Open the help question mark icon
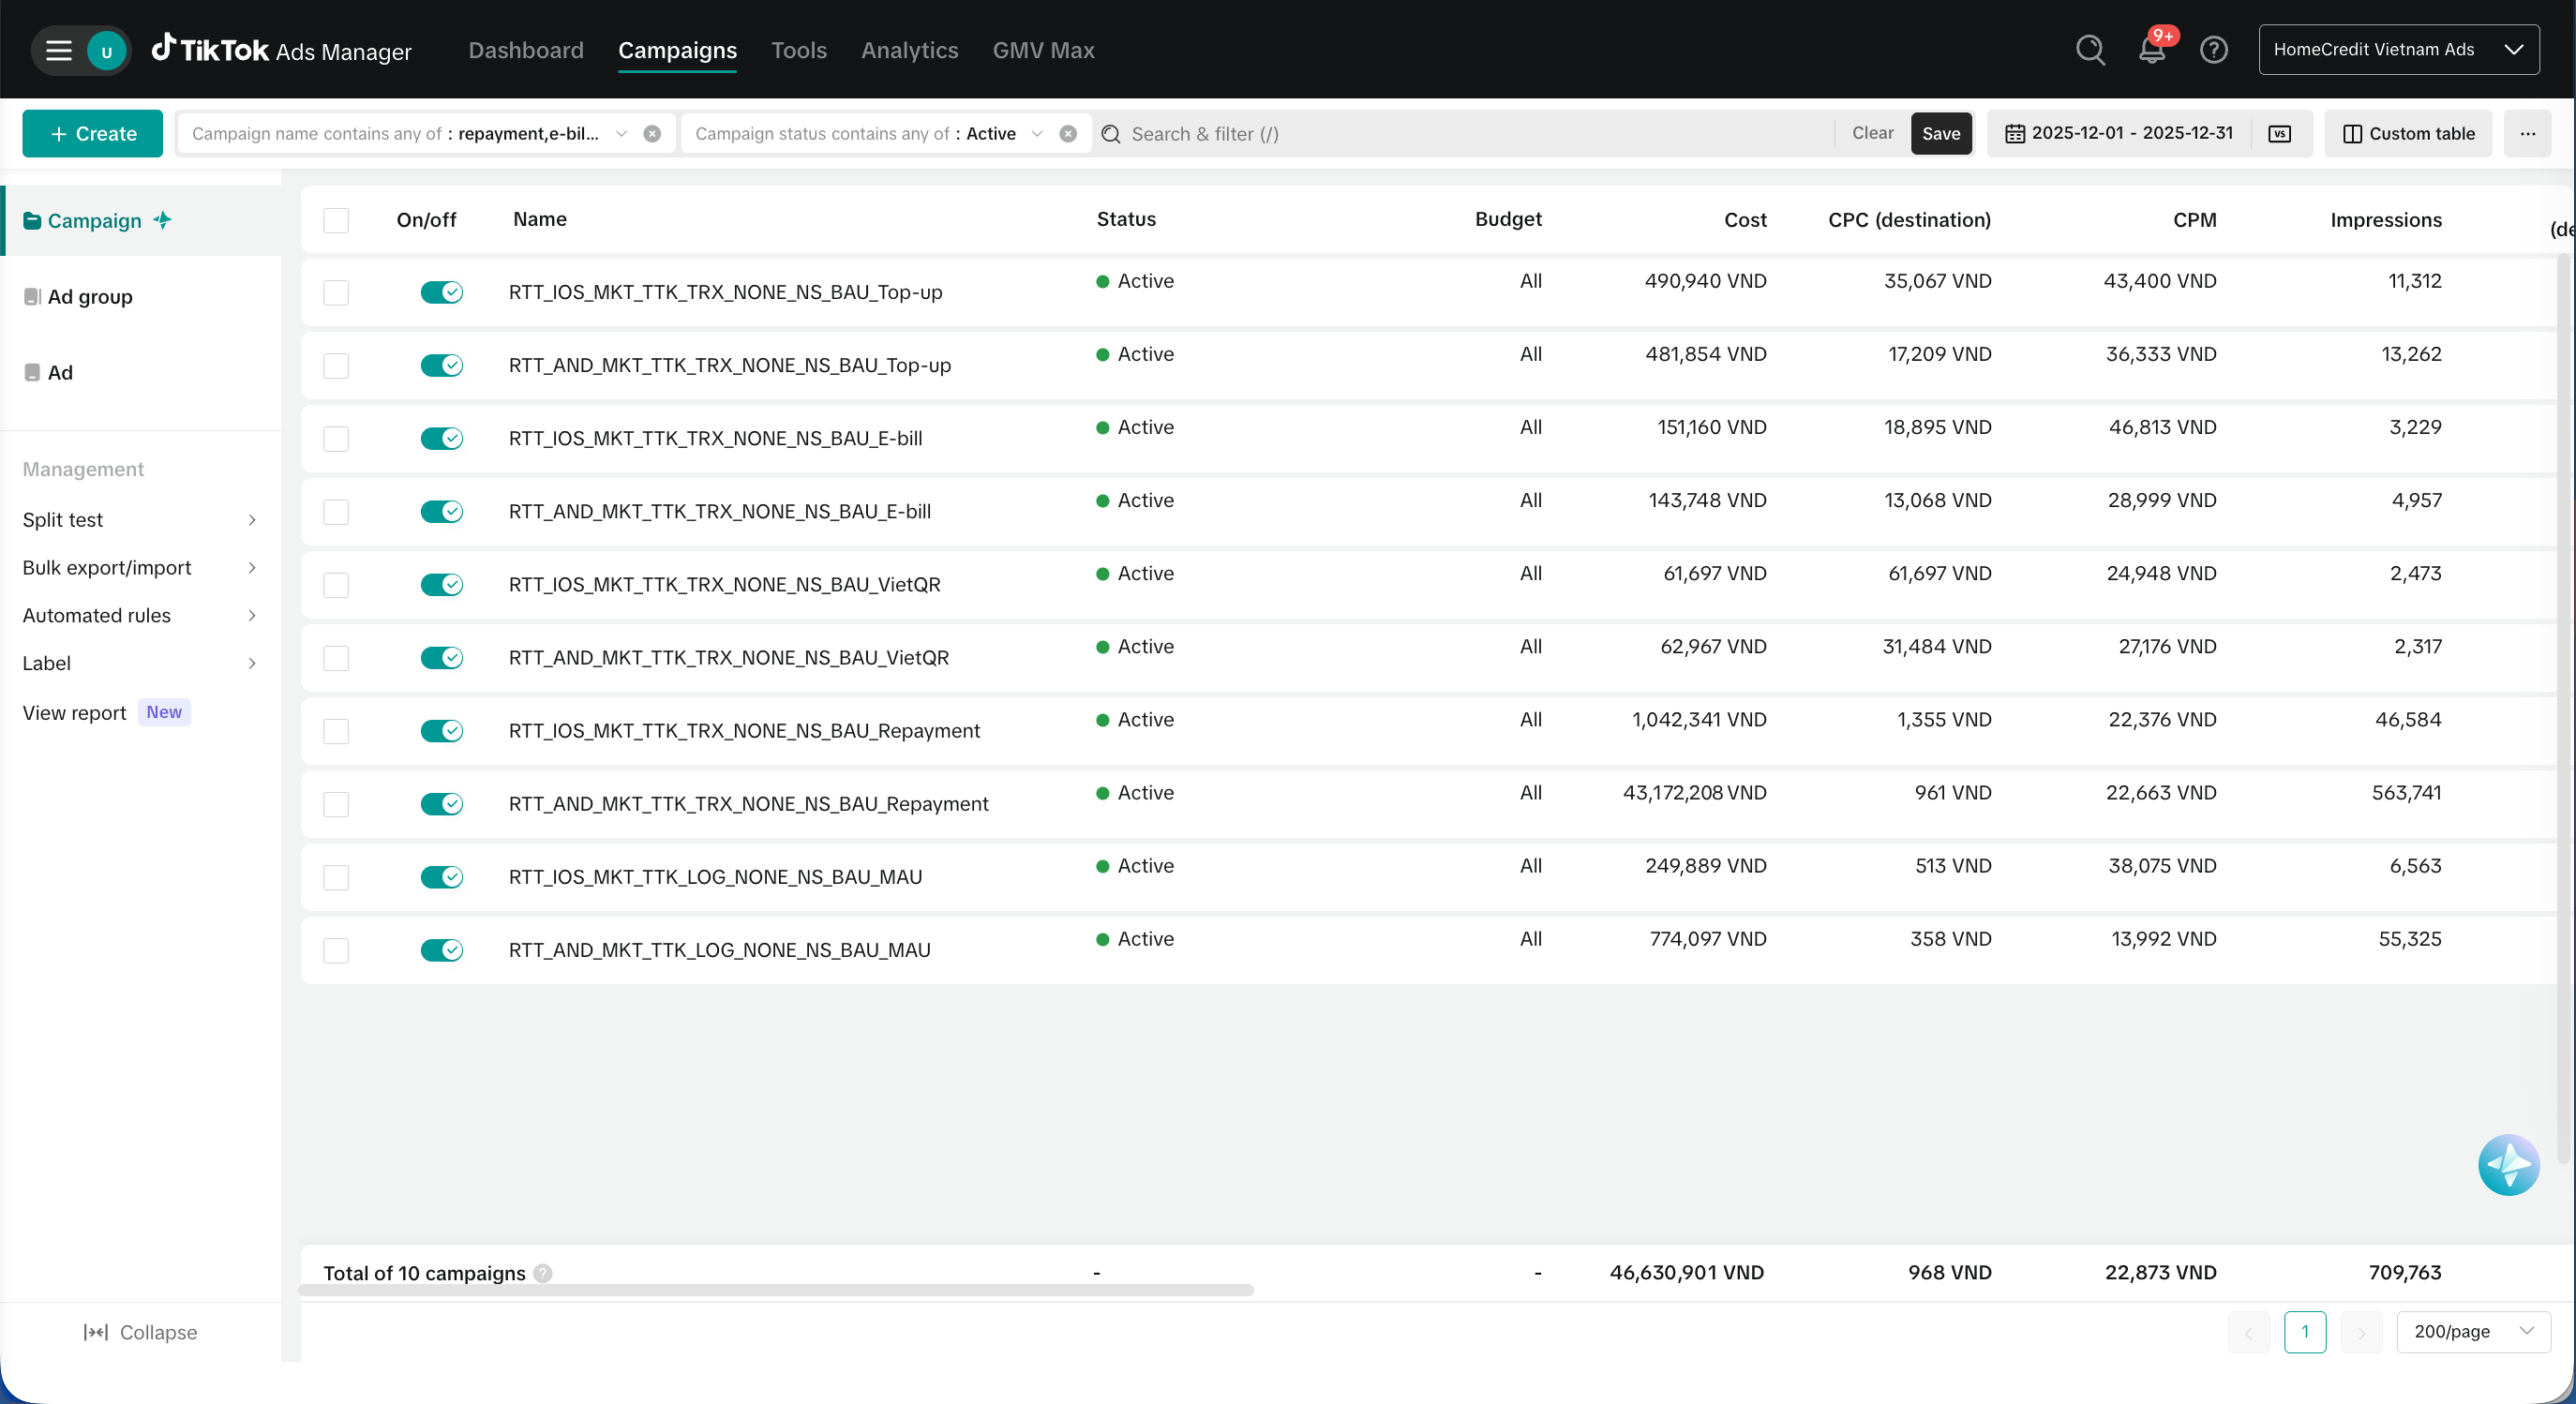Image resolution: width=2576 pixels, height=1404 pixels. (2213, 50)
